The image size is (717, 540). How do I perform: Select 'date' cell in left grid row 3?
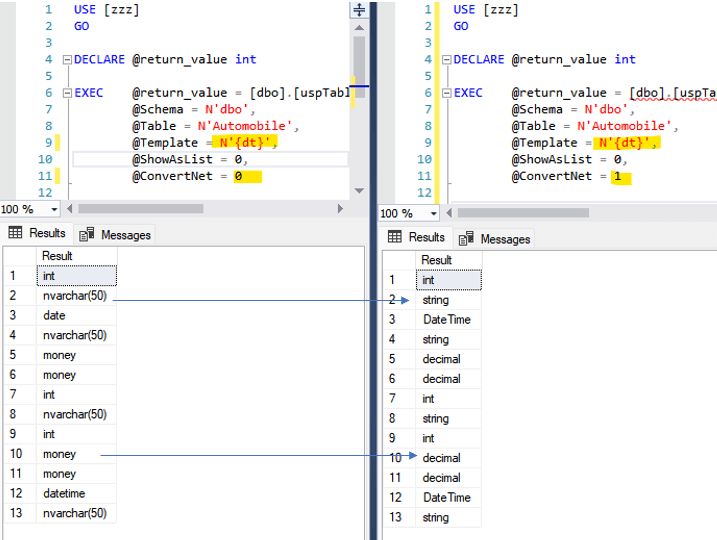[76, 315]
